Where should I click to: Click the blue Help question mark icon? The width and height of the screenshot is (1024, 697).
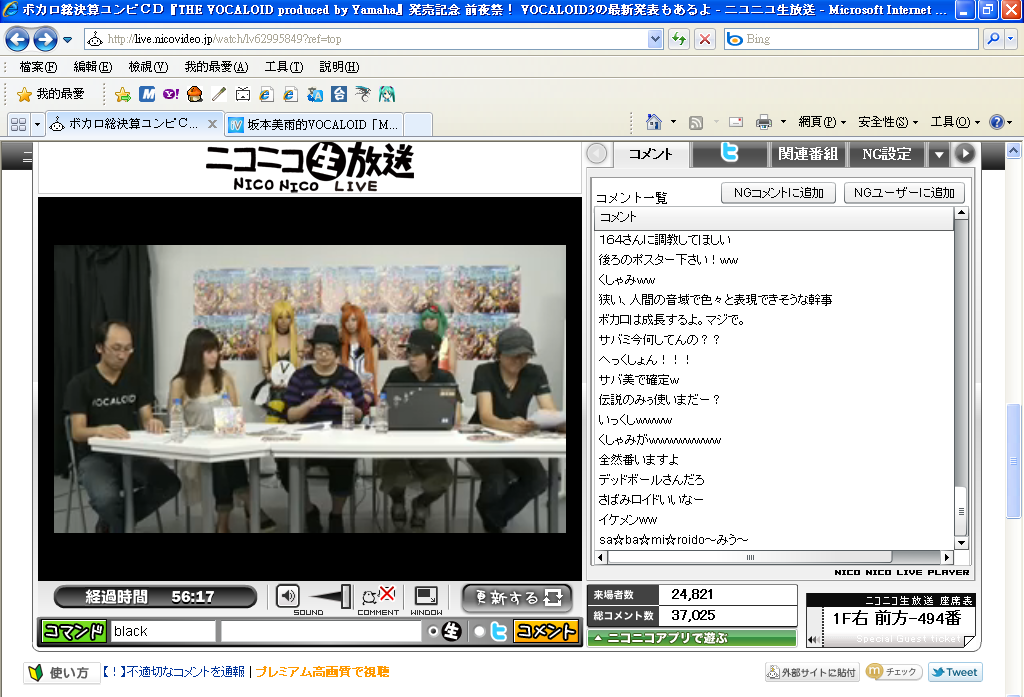997,122
